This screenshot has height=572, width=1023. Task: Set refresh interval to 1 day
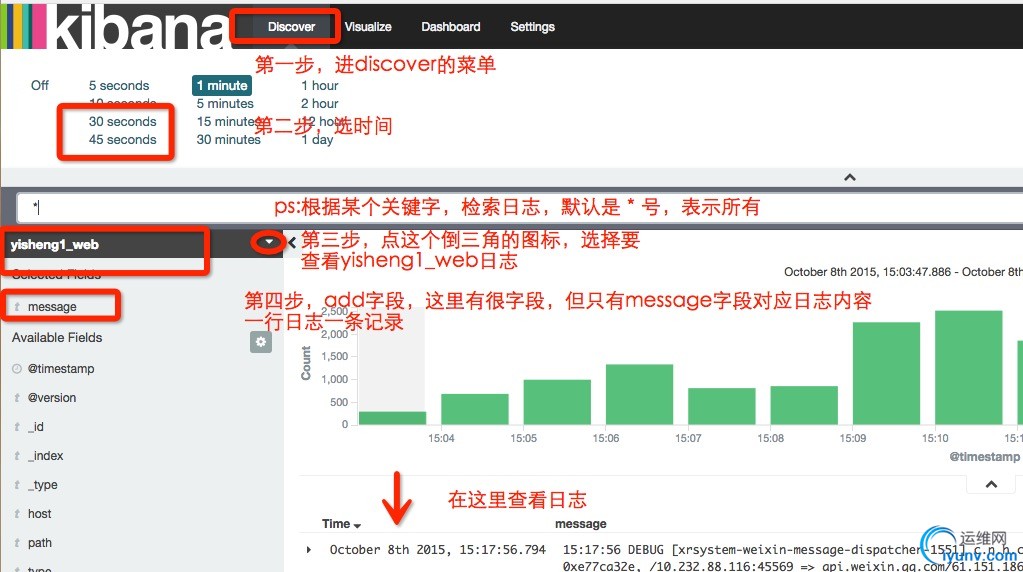tap(317, 140)
